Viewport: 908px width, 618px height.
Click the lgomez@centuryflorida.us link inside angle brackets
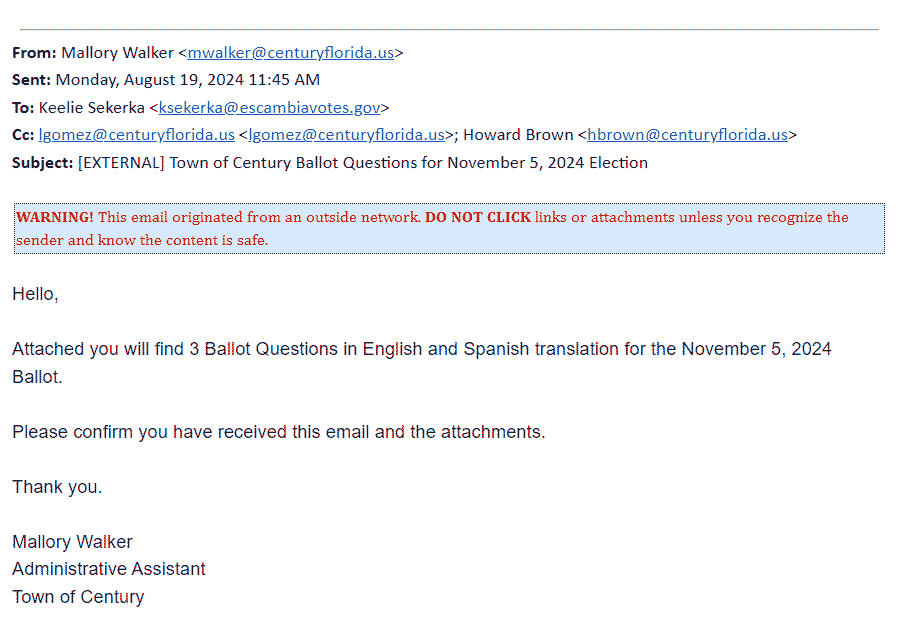click(x=346, y=135)
